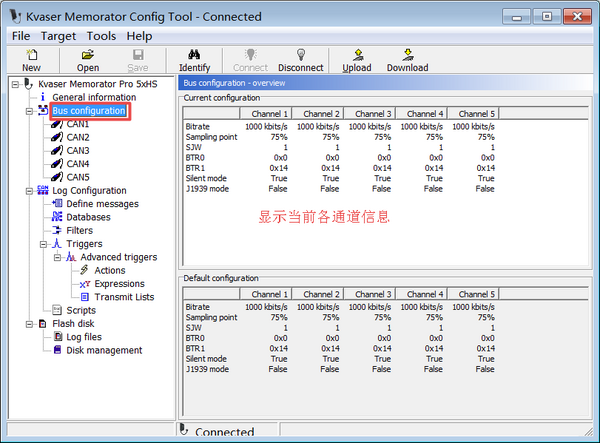This screenshot has height=443, width=600.
Task: Open the File menu
Action: 21,36
